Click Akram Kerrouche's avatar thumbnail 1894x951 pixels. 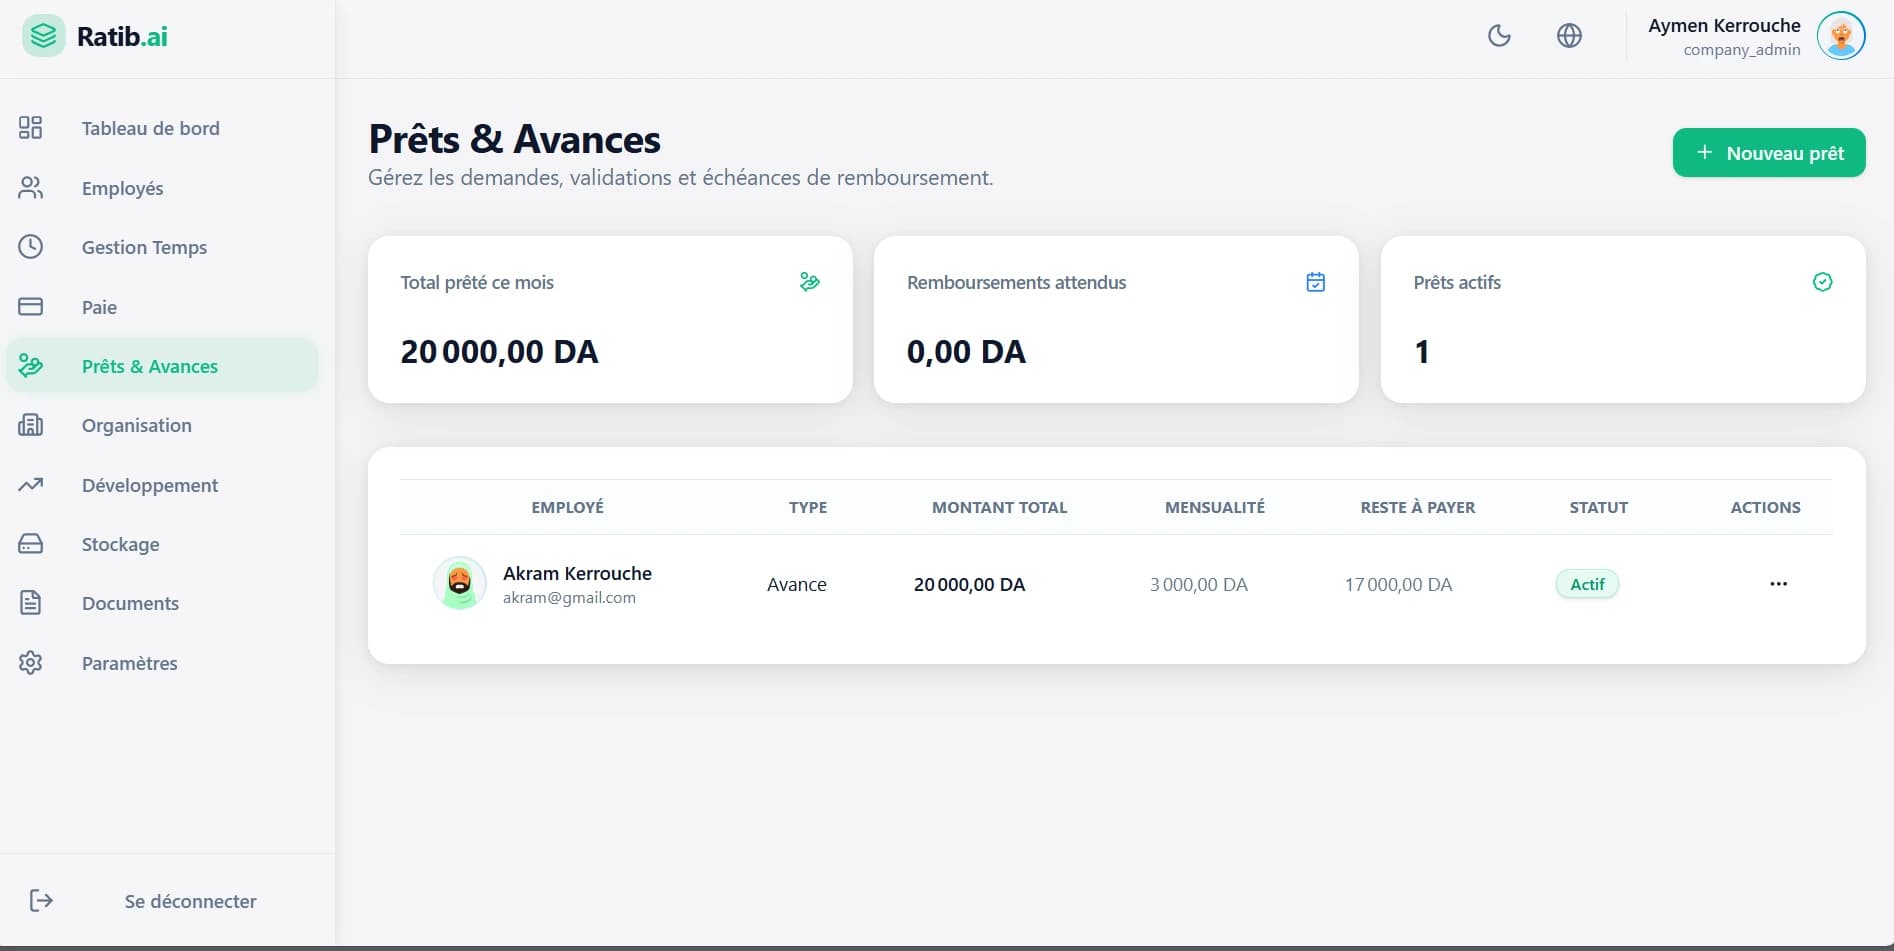click(x=459, y=583)
